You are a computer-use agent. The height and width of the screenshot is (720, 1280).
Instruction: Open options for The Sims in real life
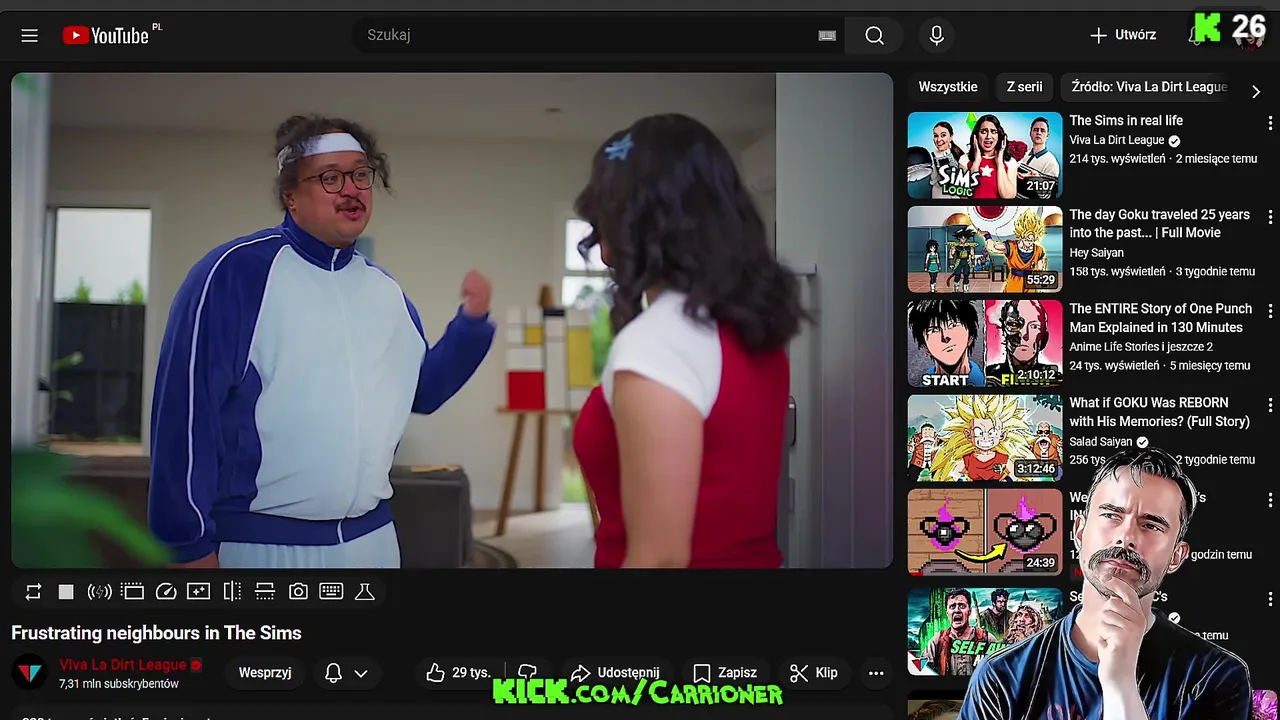click(1270, 122)
